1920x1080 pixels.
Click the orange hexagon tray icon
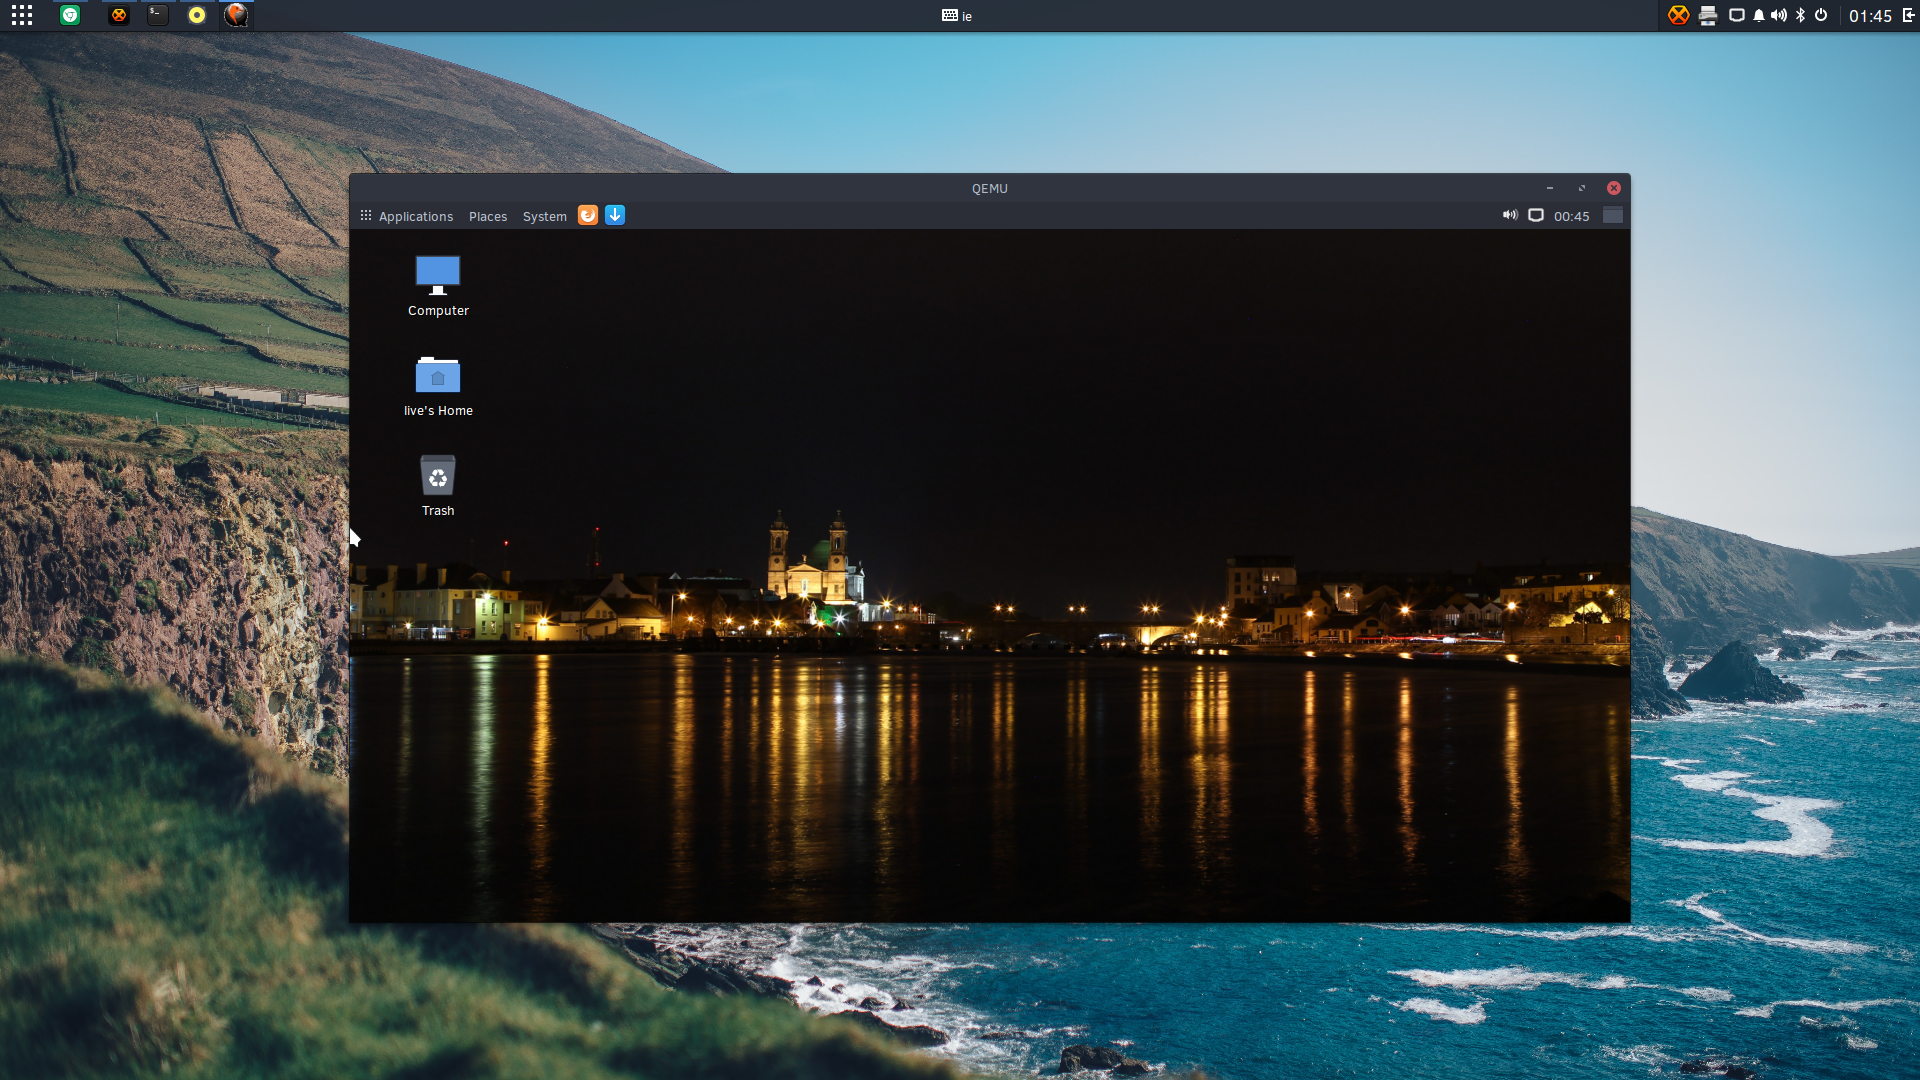pyautogui.click(x=1679, y=15)
